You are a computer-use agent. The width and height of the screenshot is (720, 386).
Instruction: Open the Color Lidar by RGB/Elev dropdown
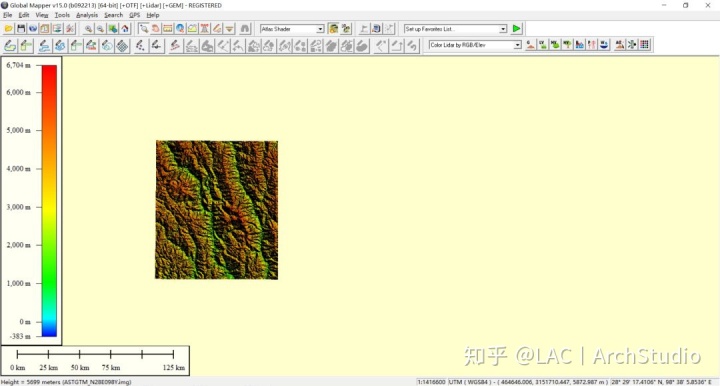475,45
